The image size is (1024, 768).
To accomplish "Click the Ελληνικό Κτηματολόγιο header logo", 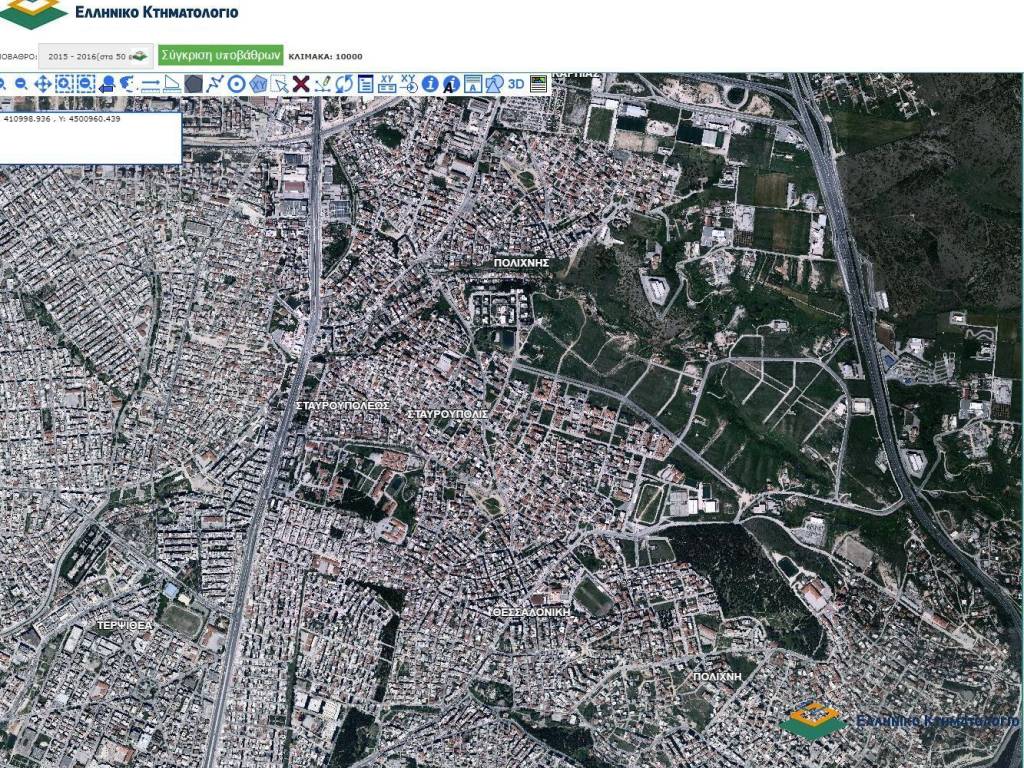I will pos(120,13).
